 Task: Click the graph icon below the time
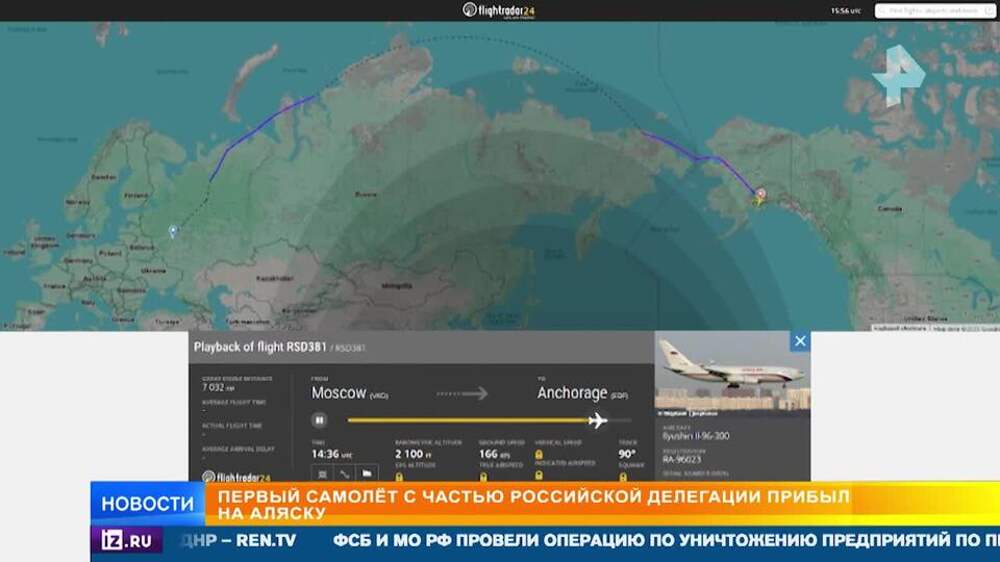coord(344,474)
